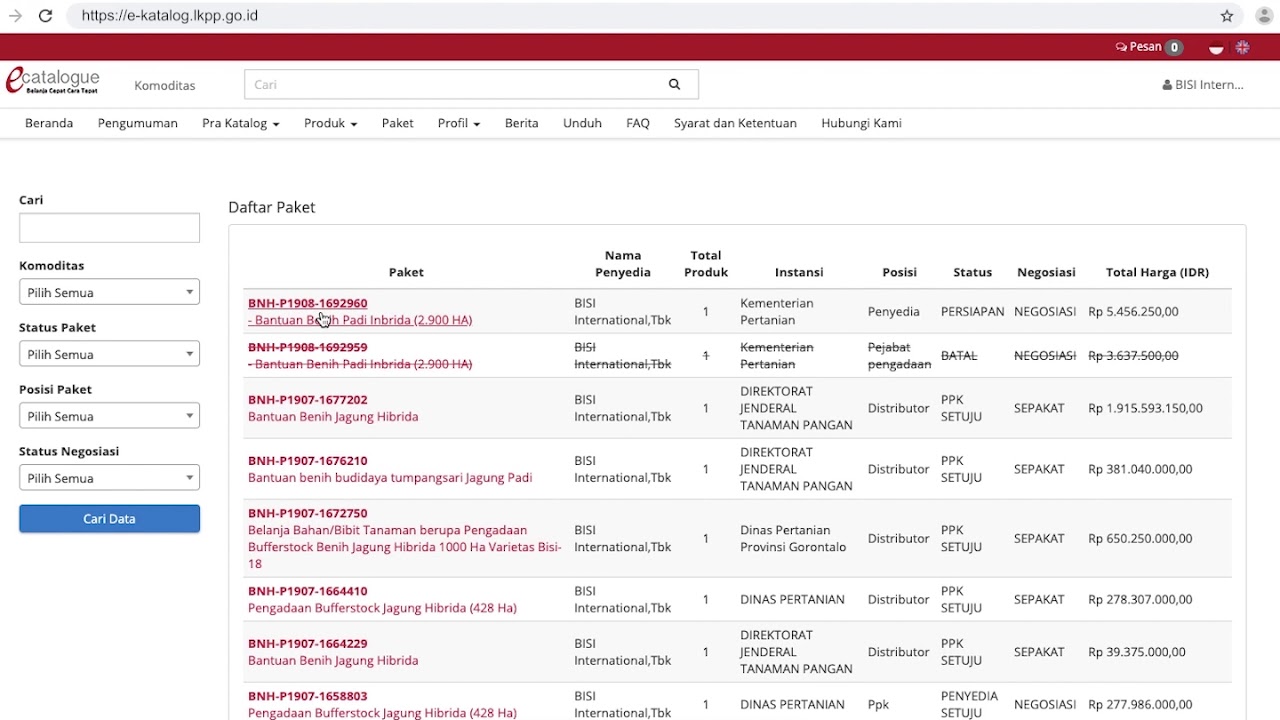This screenshot has width=1280, height=720.
Task: Click the Rp 5.456.250,00 price cell
Action: (x=1133, y=312)
